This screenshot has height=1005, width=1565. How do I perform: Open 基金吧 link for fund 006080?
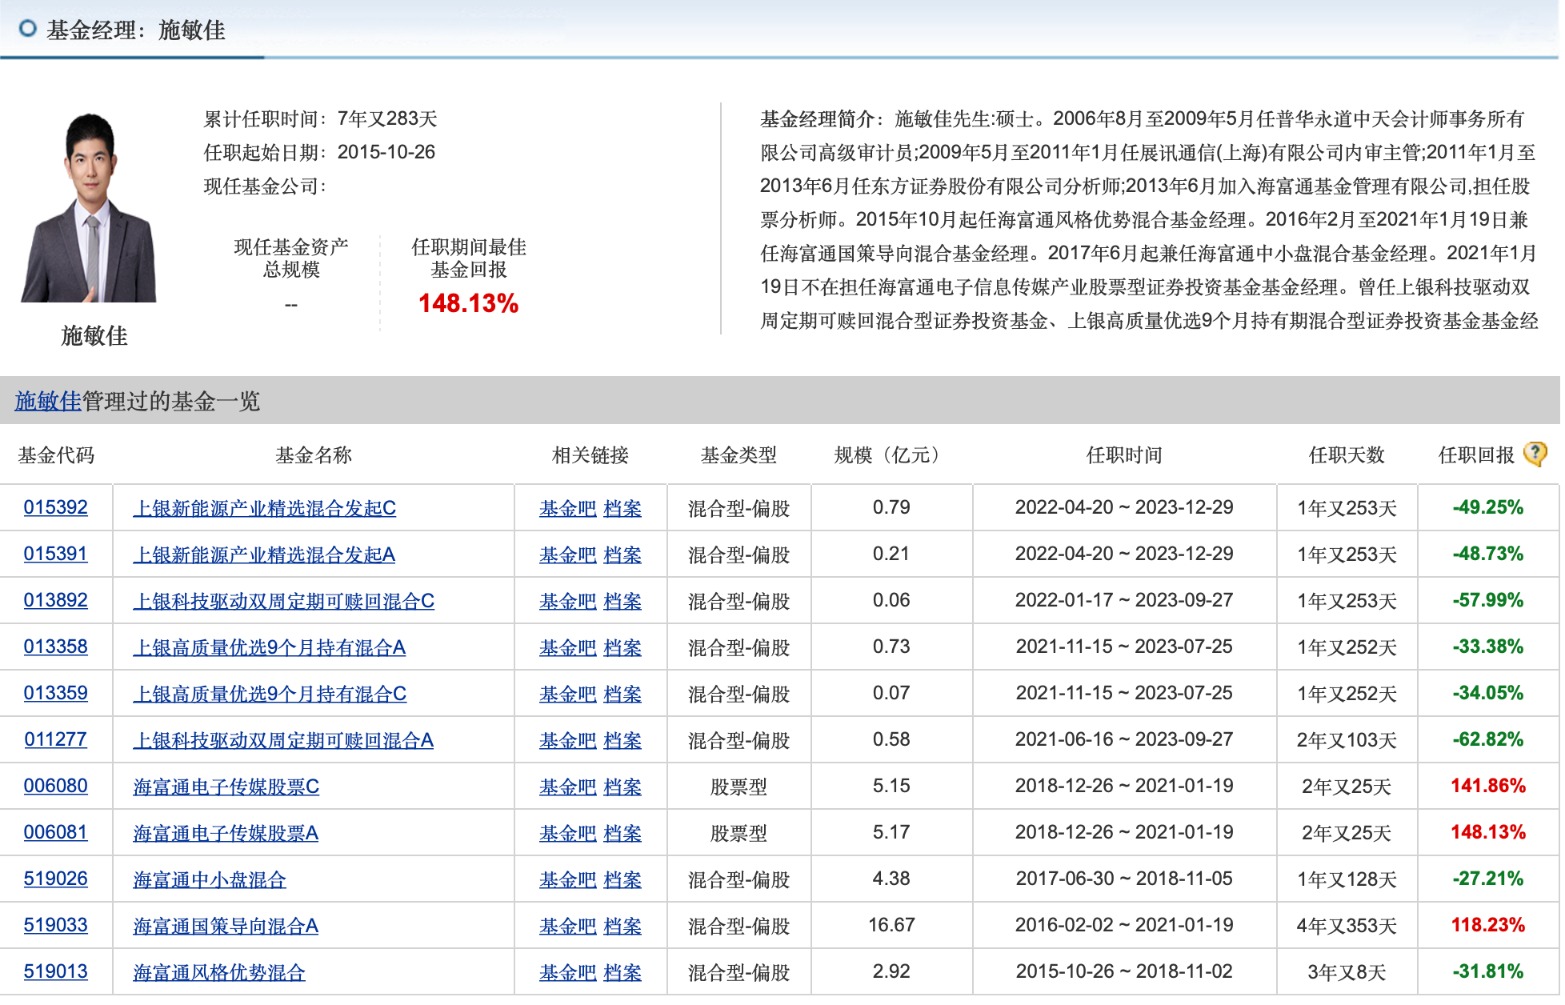click(x=568, y=787)
